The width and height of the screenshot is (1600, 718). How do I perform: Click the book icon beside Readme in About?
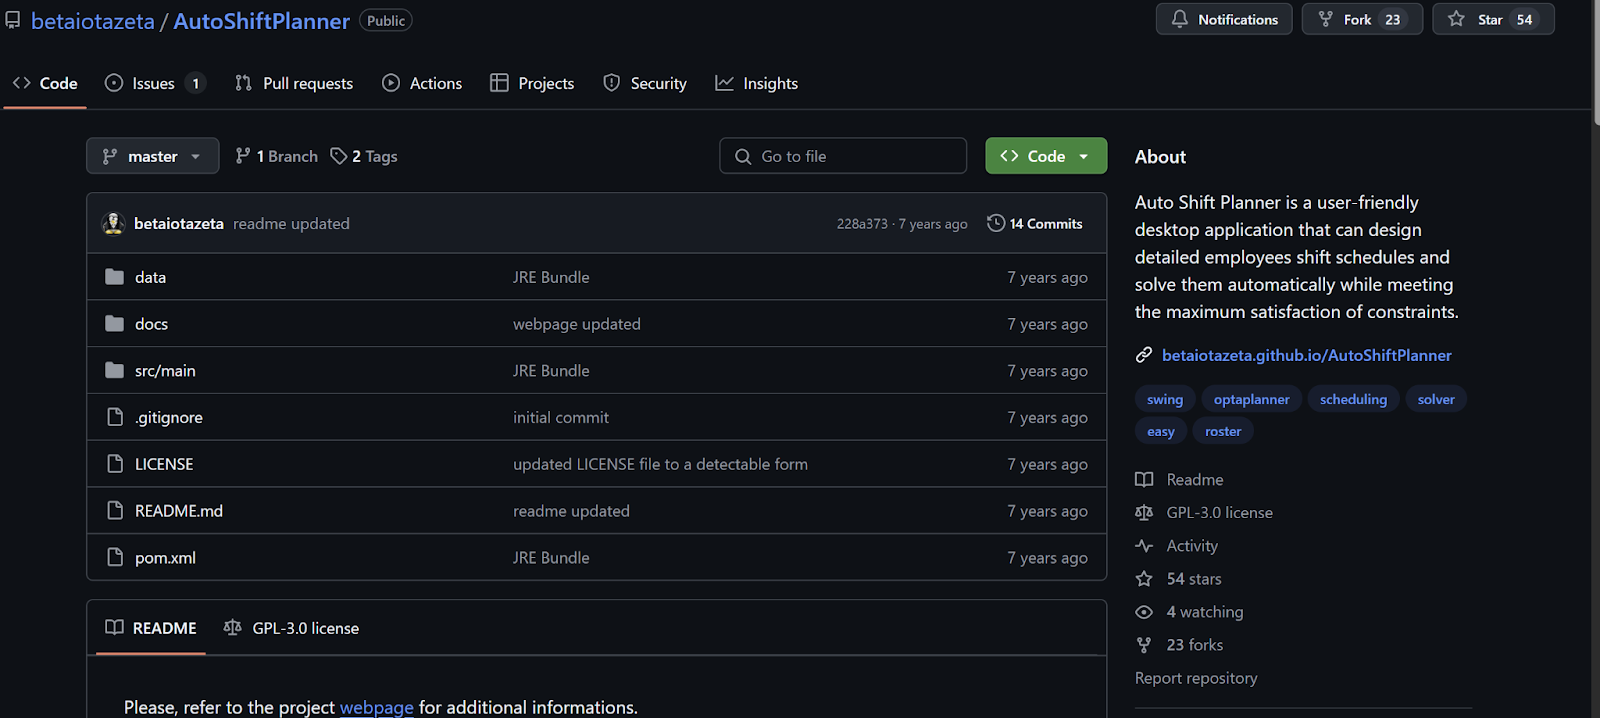pos(1144,480)
